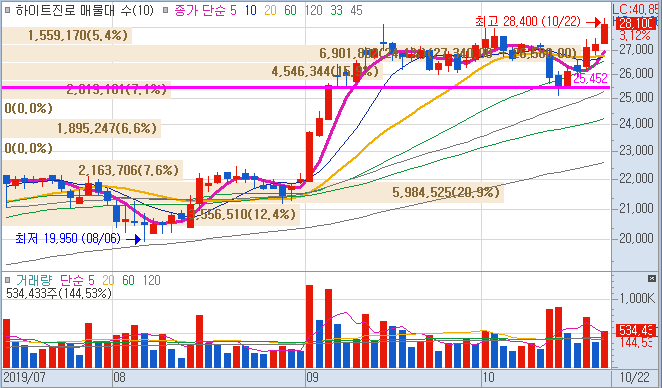Select the 거래량 volume indicator label
Image resolution: width=662 pixels, height=388 pixels.
pos(34,280)
